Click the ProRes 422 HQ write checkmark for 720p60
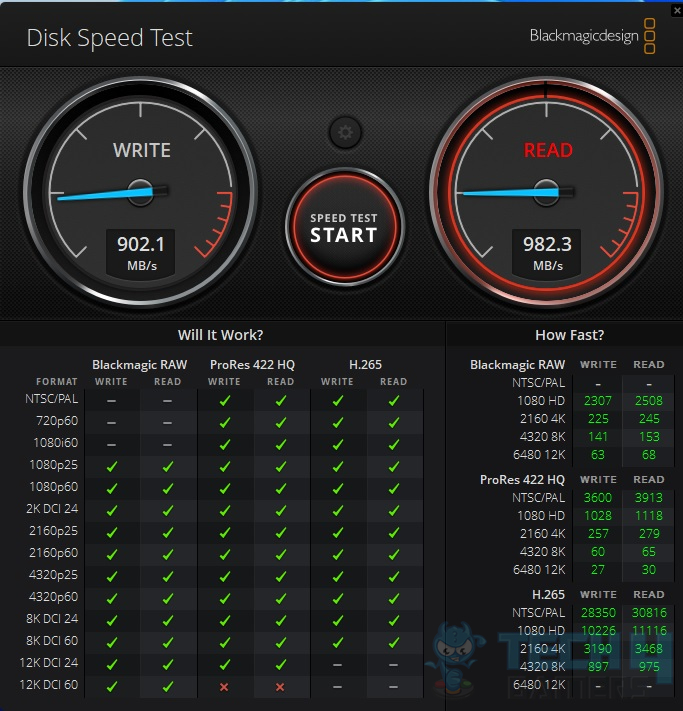The width and height of the screenshot is (683, 711). pyautogui.click(x=224, y=423)
